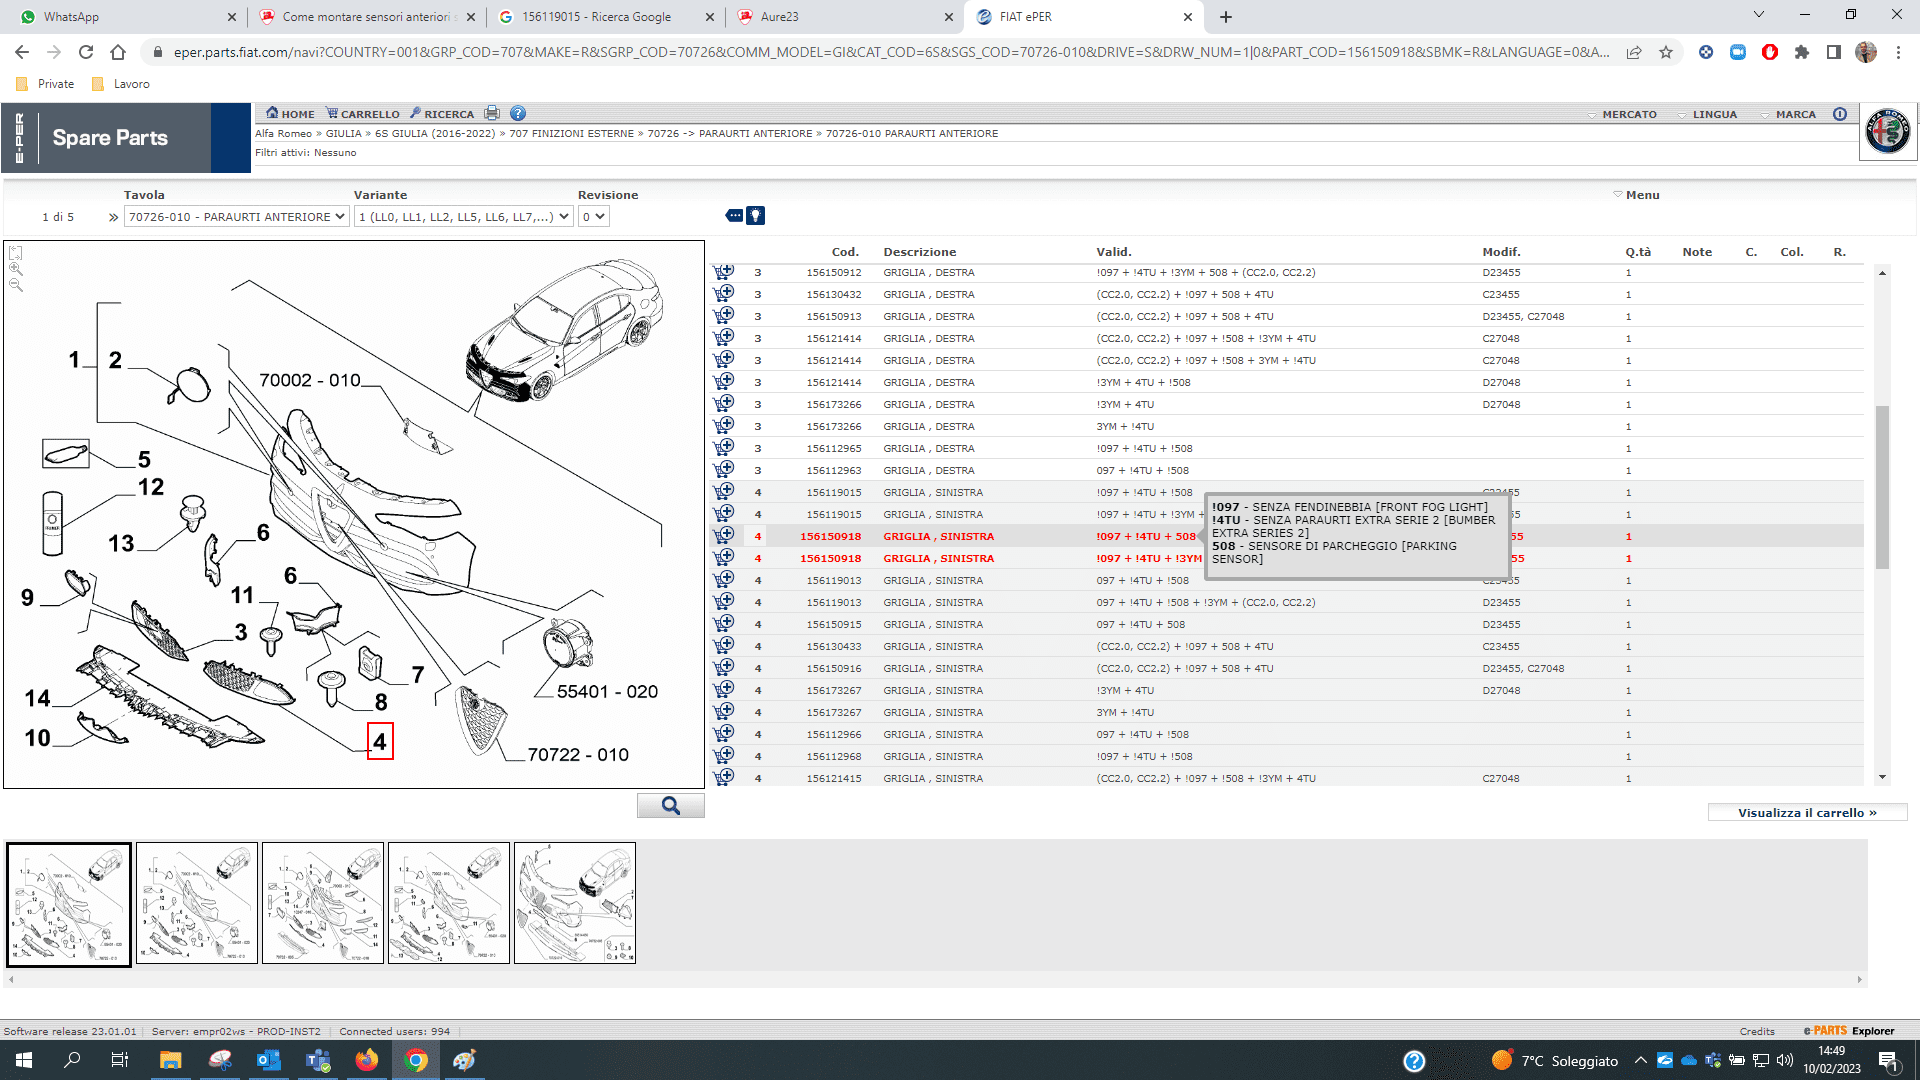Open a new browser tab
Screen dimensions: 1920x1080
click(1226, 17)
